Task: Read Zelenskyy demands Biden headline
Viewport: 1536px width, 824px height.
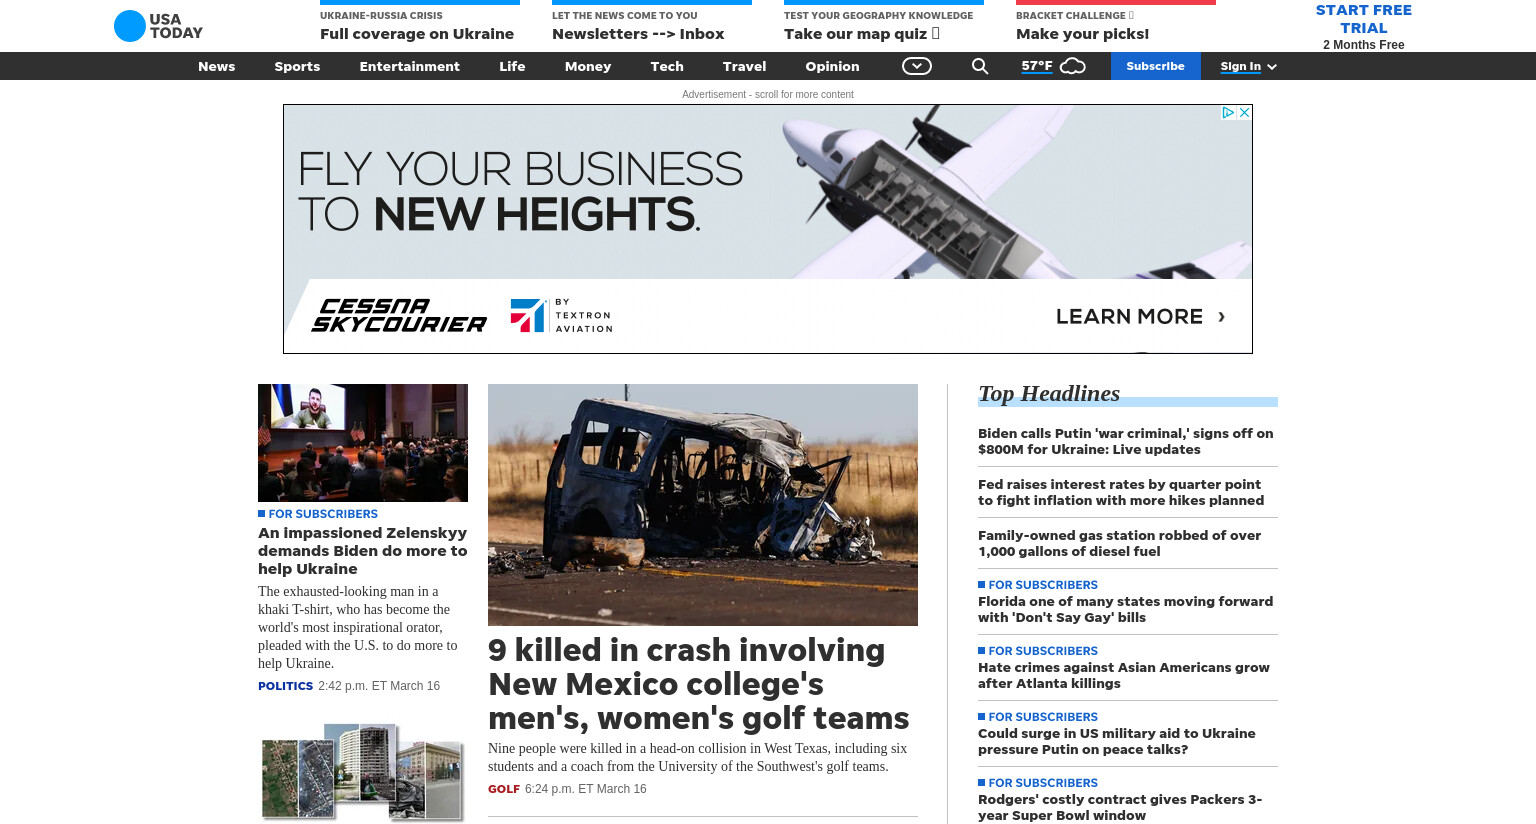Action: pos(363,551)
